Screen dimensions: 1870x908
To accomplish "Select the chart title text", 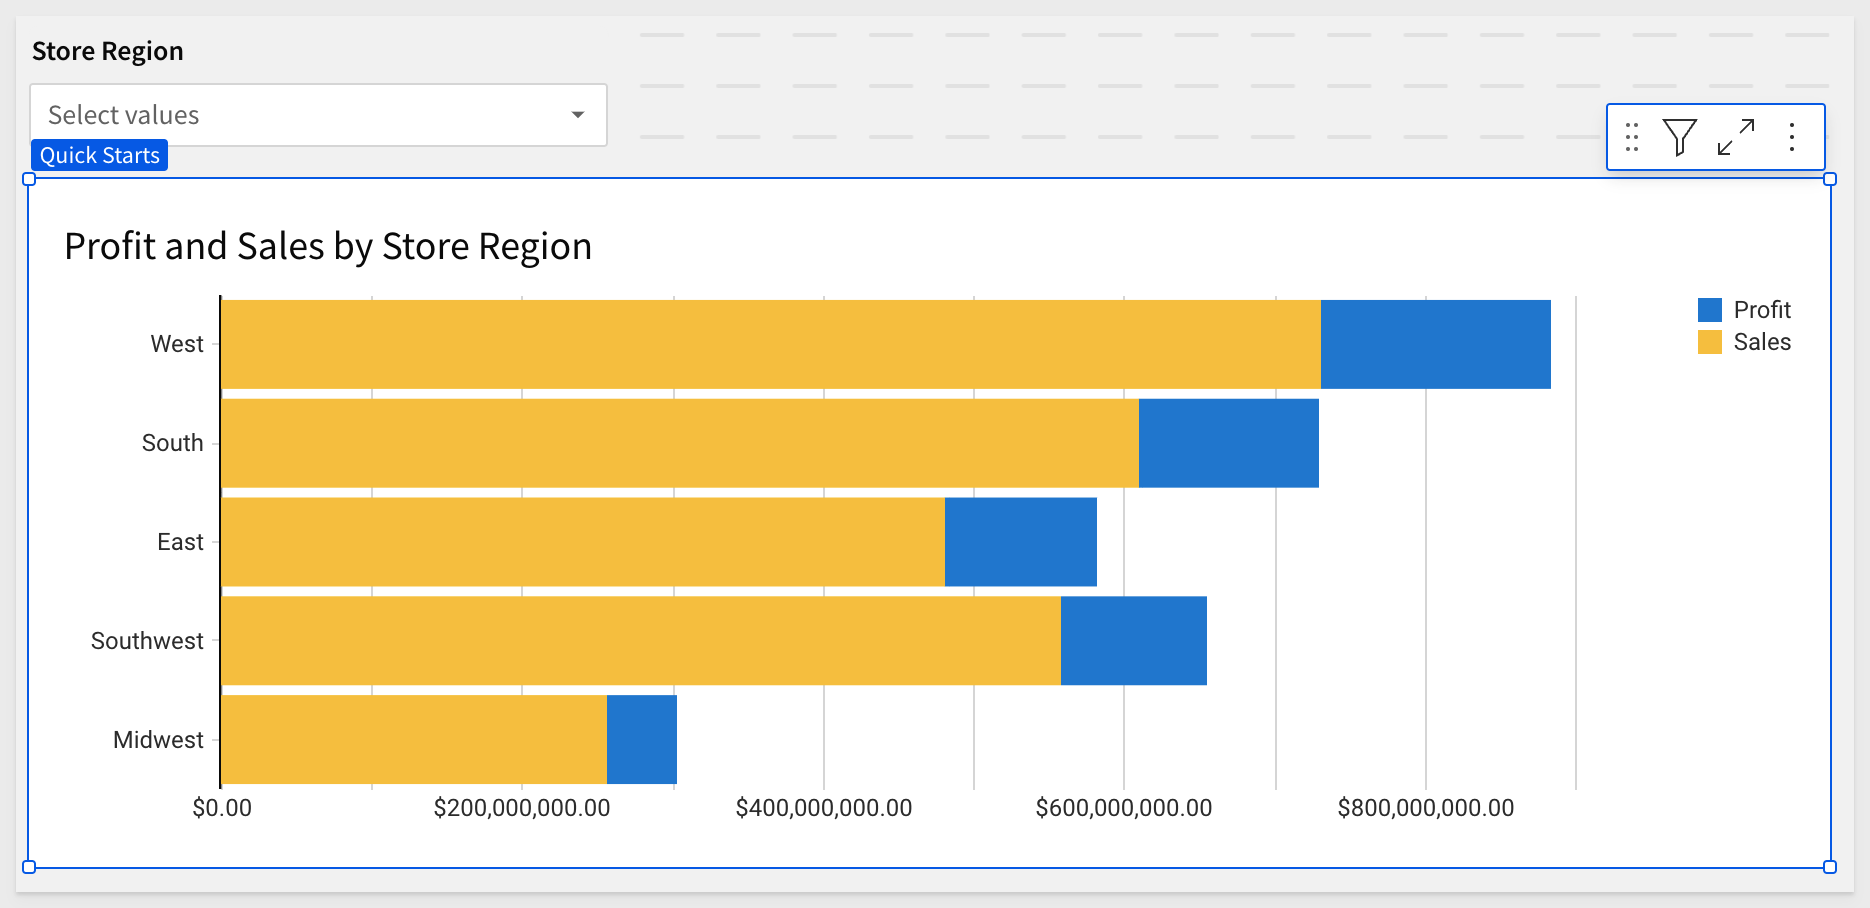I will pos(328,246).
